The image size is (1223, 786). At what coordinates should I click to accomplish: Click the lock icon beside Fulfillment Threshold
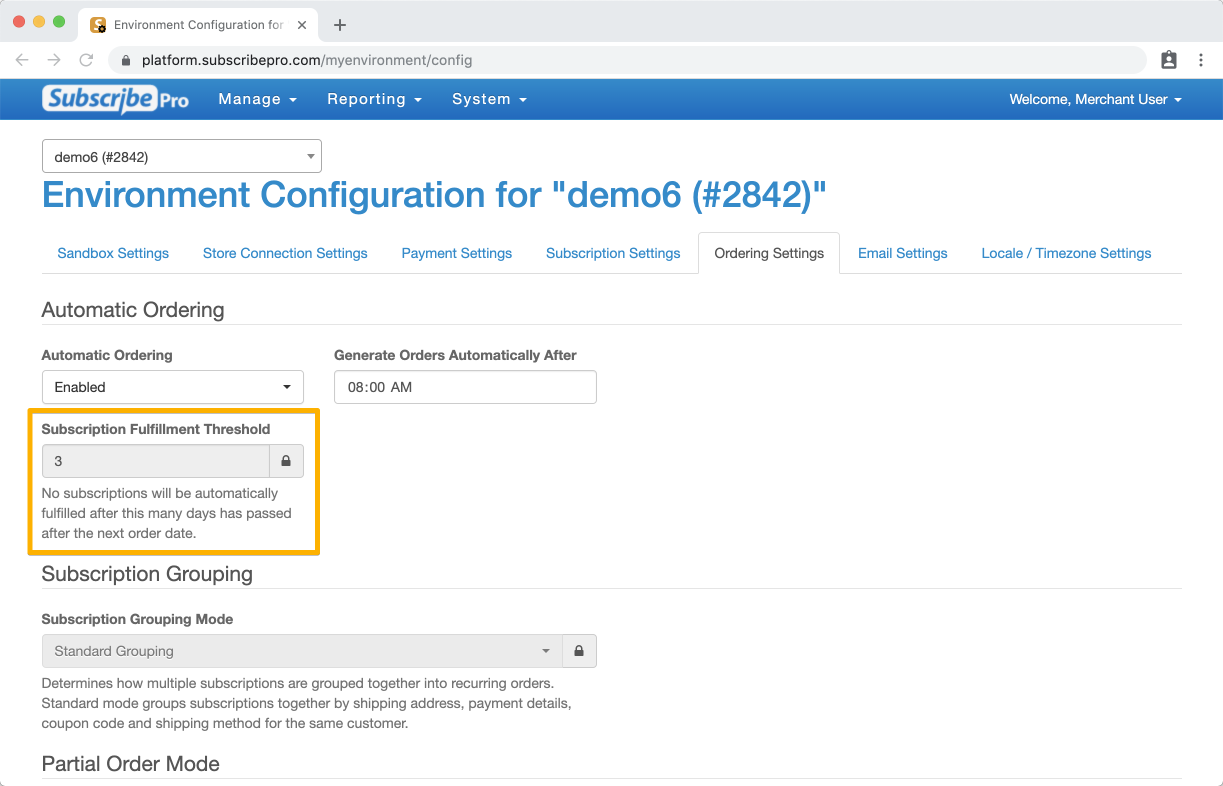tap(286, 462)
